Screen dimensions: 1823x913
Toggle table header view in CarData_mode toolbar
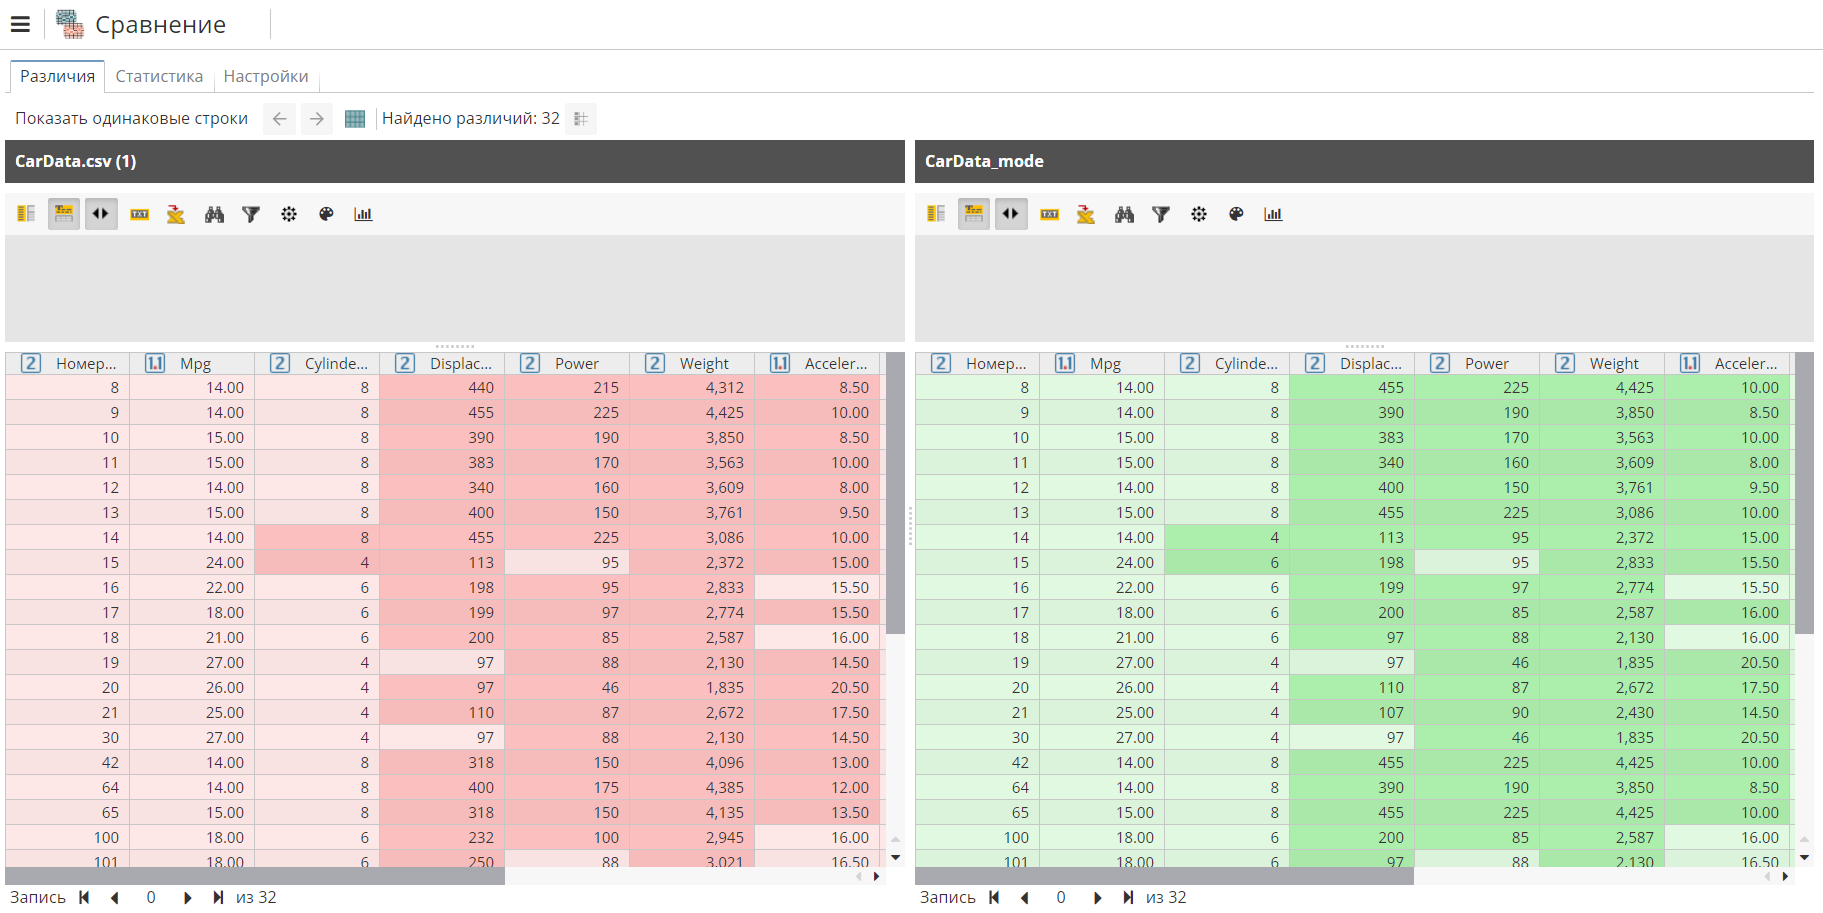click(974, 214)
